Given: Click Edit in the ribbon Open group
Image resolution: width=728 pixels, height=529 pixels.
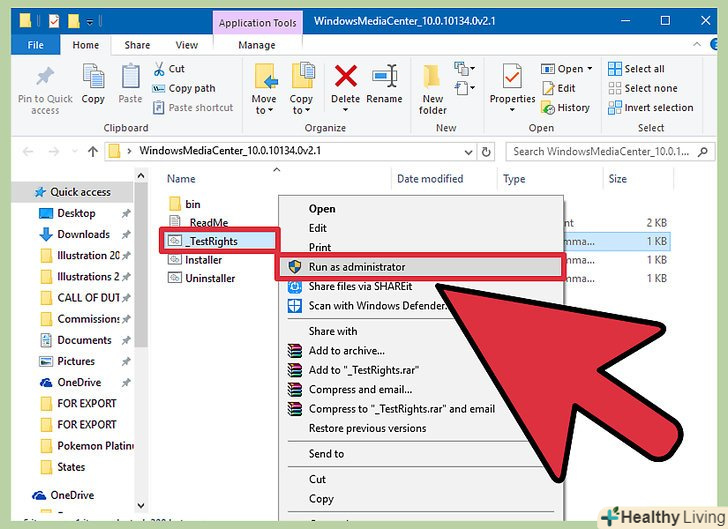Looking at the screenshot, I should 559,88.
